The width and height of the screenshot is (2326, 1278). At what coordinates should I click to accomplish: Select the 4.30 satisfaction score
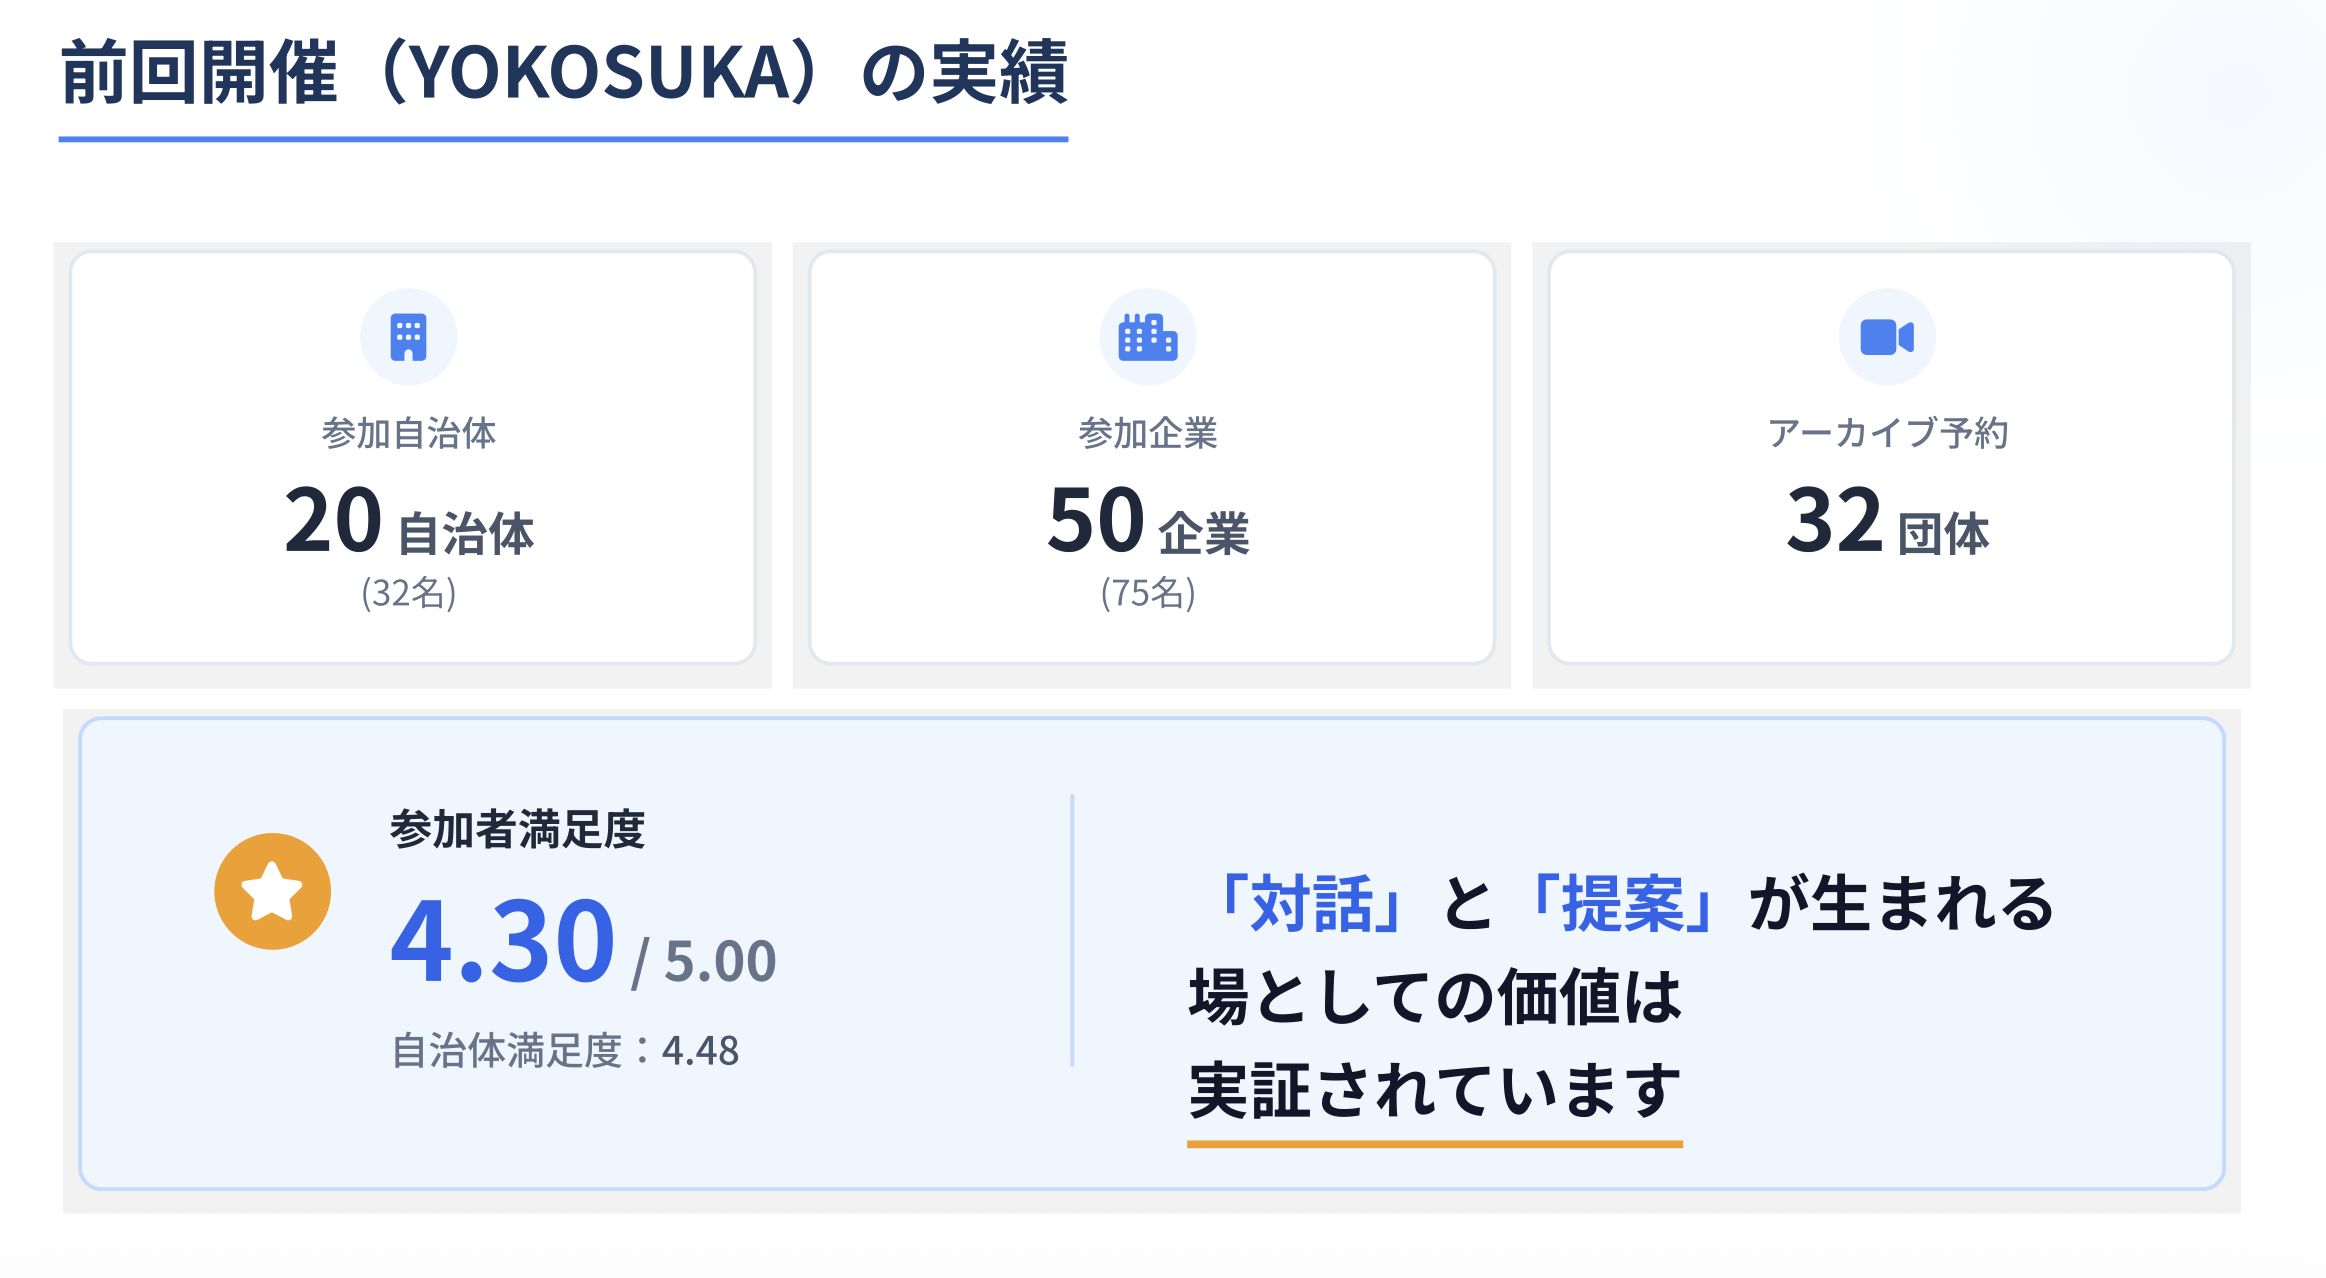click(502, 941)
